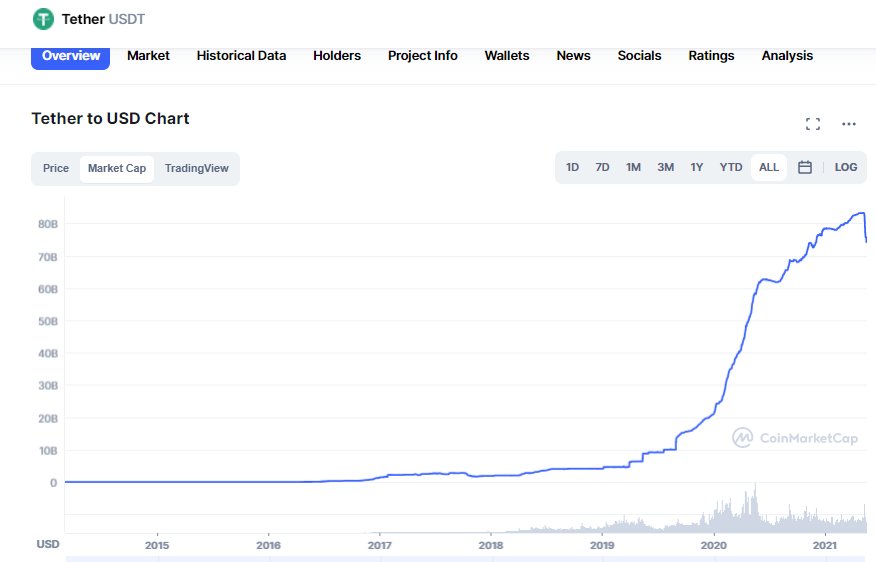Click the volume bars near 2020
876x562 pixels.
point(721,517)
